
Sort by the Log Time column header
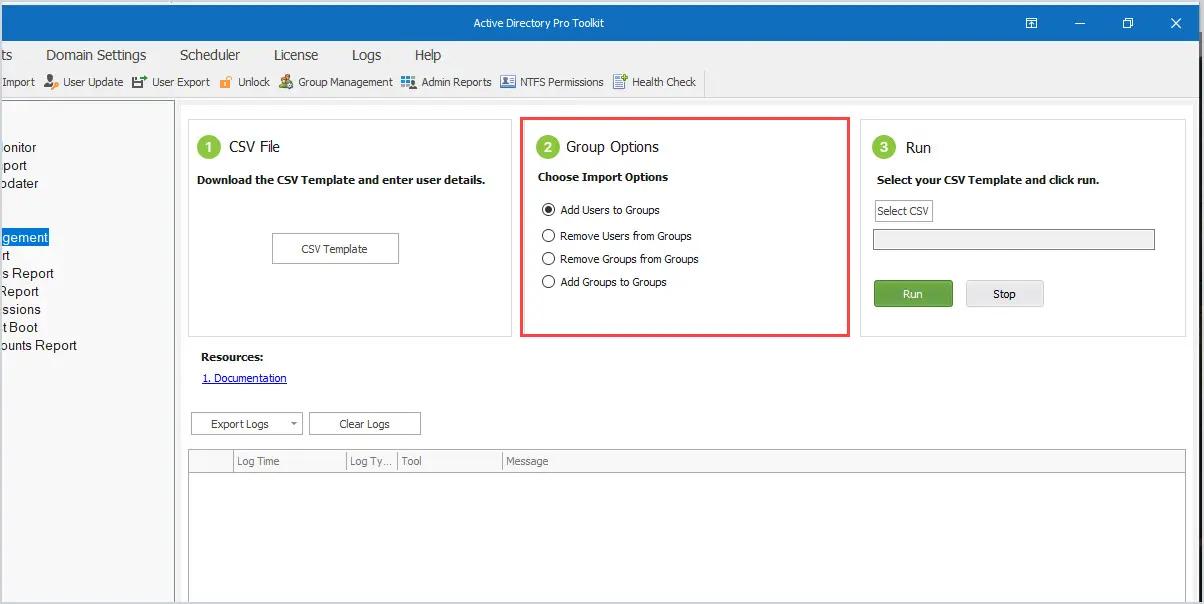coord(288,461)
